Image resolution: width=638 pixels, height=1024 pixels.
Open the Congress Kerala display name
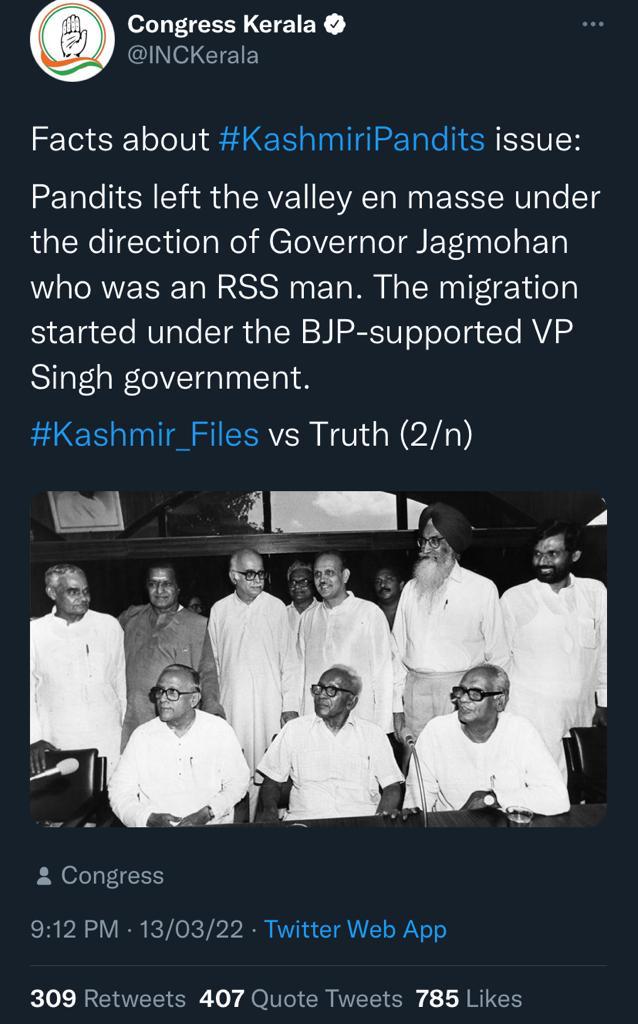[x=221, y=25]
